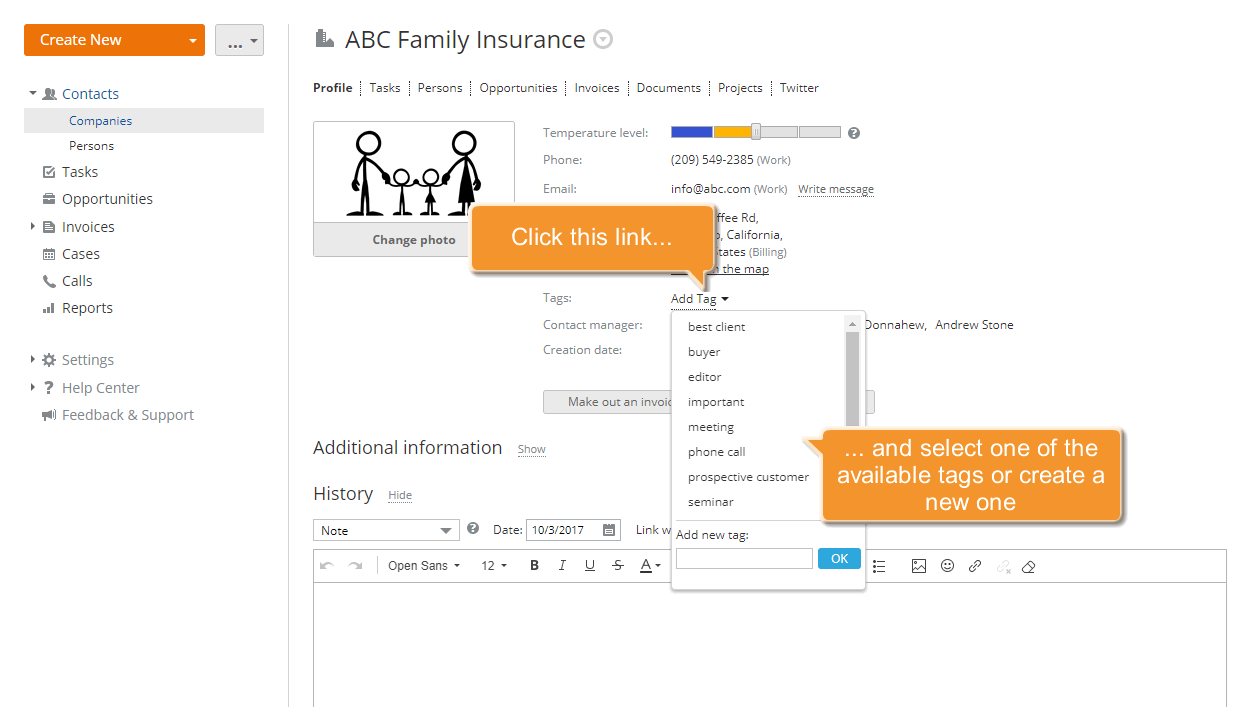
Task: Adjust the Temperature level slider handle
Action: pyautogui.click(x=756, y=132)
